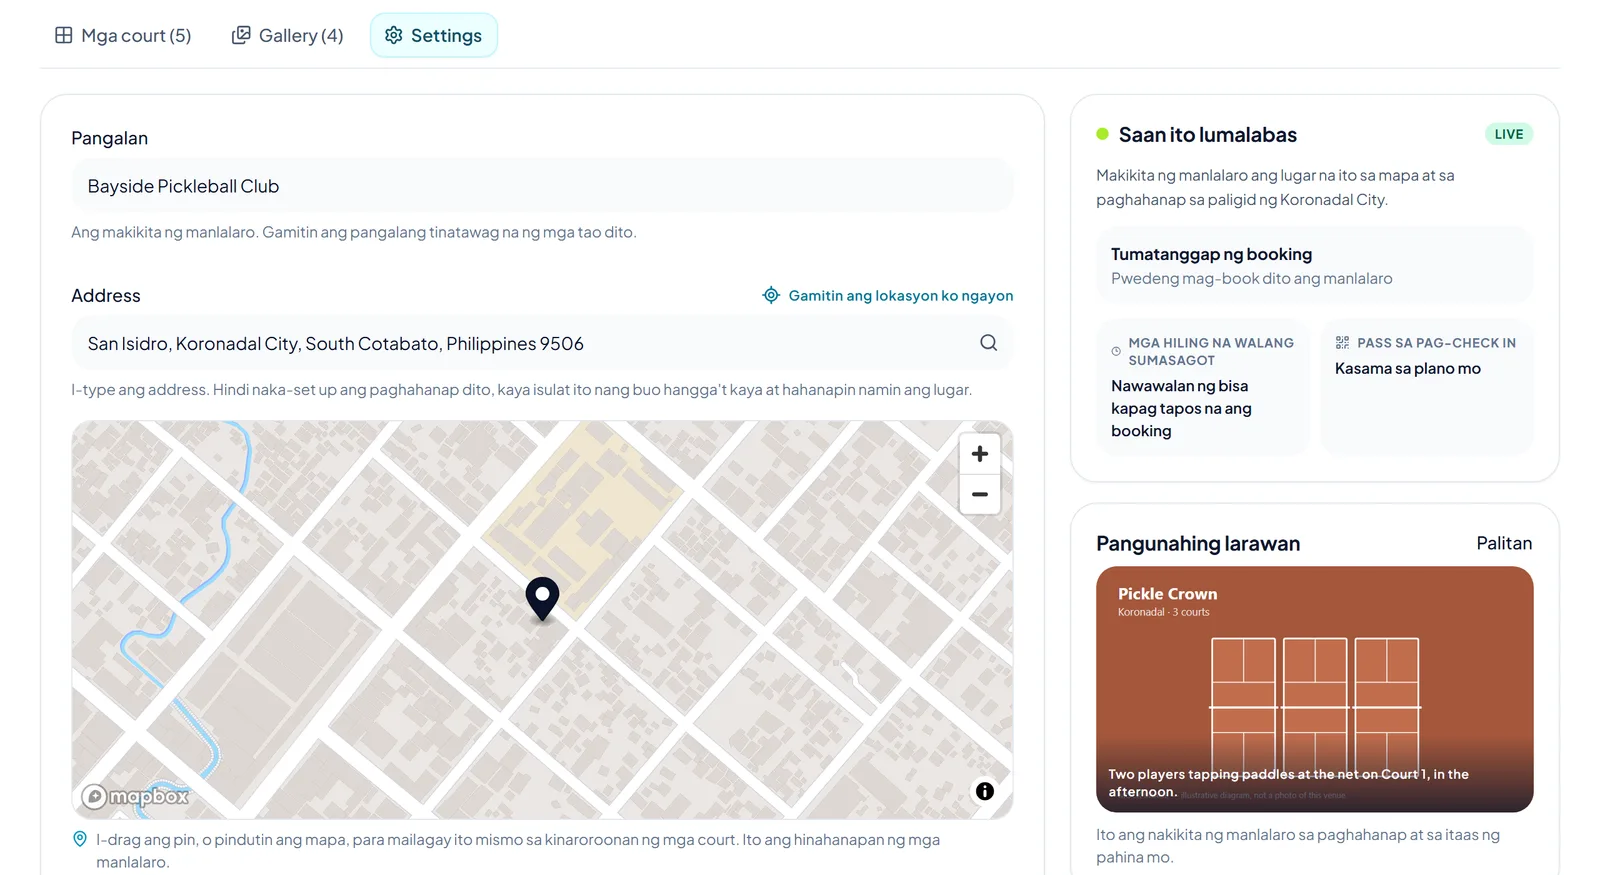The image size is (1600, 875).
Task: Click the Saan ito lumalabas heading
Action: click(x=1208, y=135)
